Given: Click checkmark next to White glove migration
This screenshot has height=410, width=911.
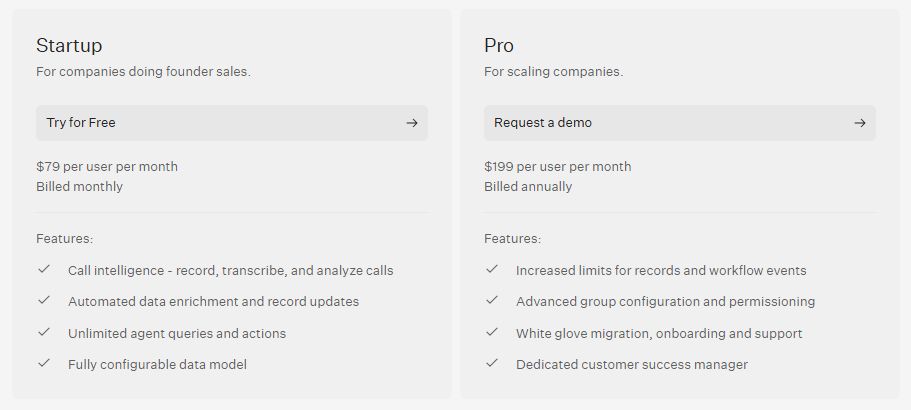Looking at the screenshot, I should click(492, 332).
